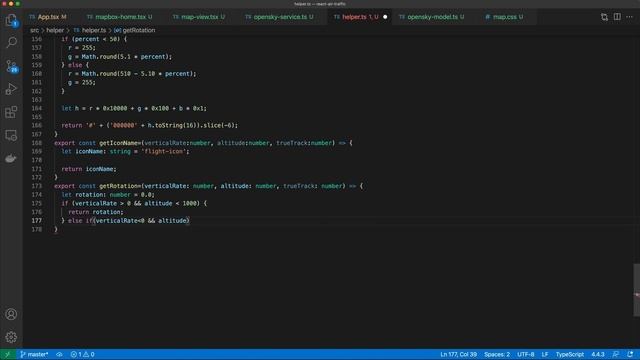
Task: Click 'return rotation;' on line 176
Action: pos(96,212)
